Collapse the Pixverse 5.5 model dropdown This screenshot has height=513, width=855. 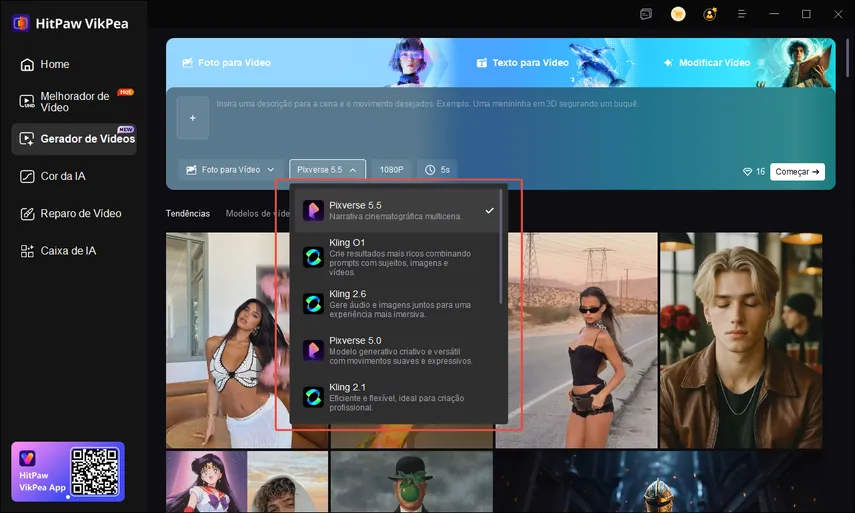pyautogui.click(x=327, y=170)
